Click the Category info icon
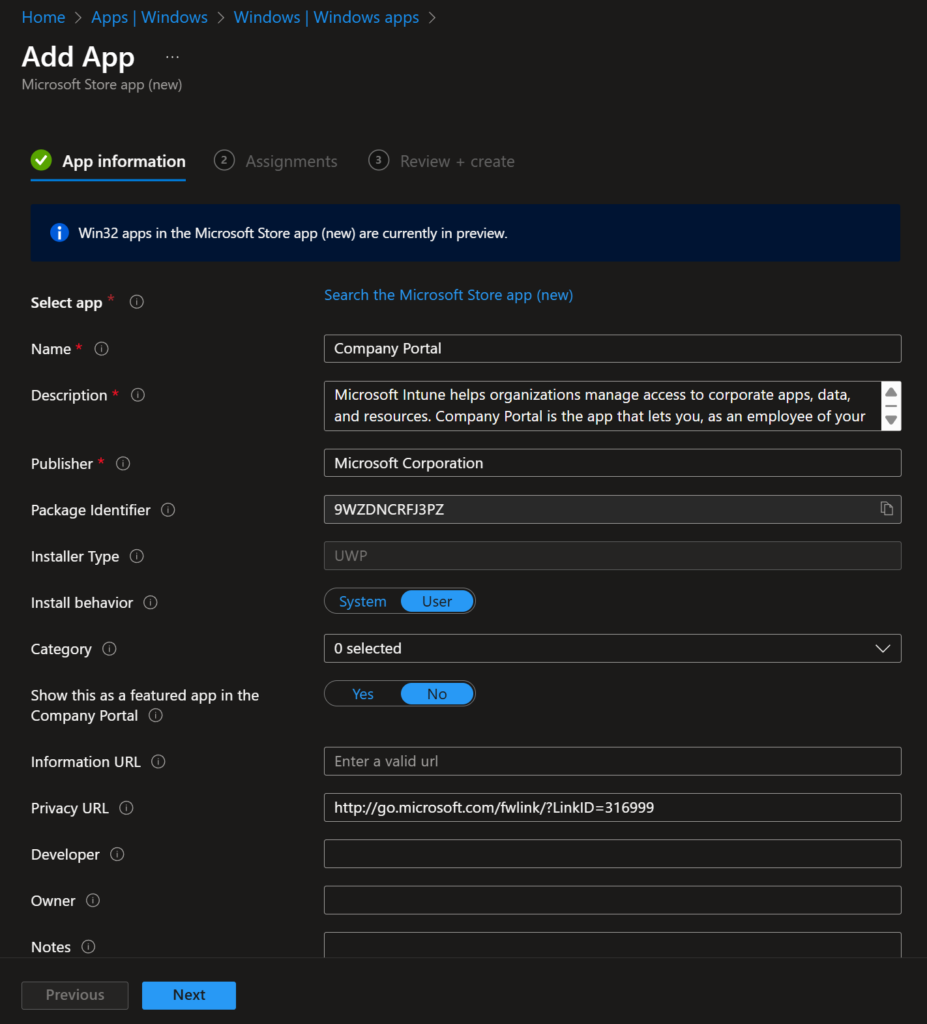This screenshot has width=927, height=1024. pos(109,649)
